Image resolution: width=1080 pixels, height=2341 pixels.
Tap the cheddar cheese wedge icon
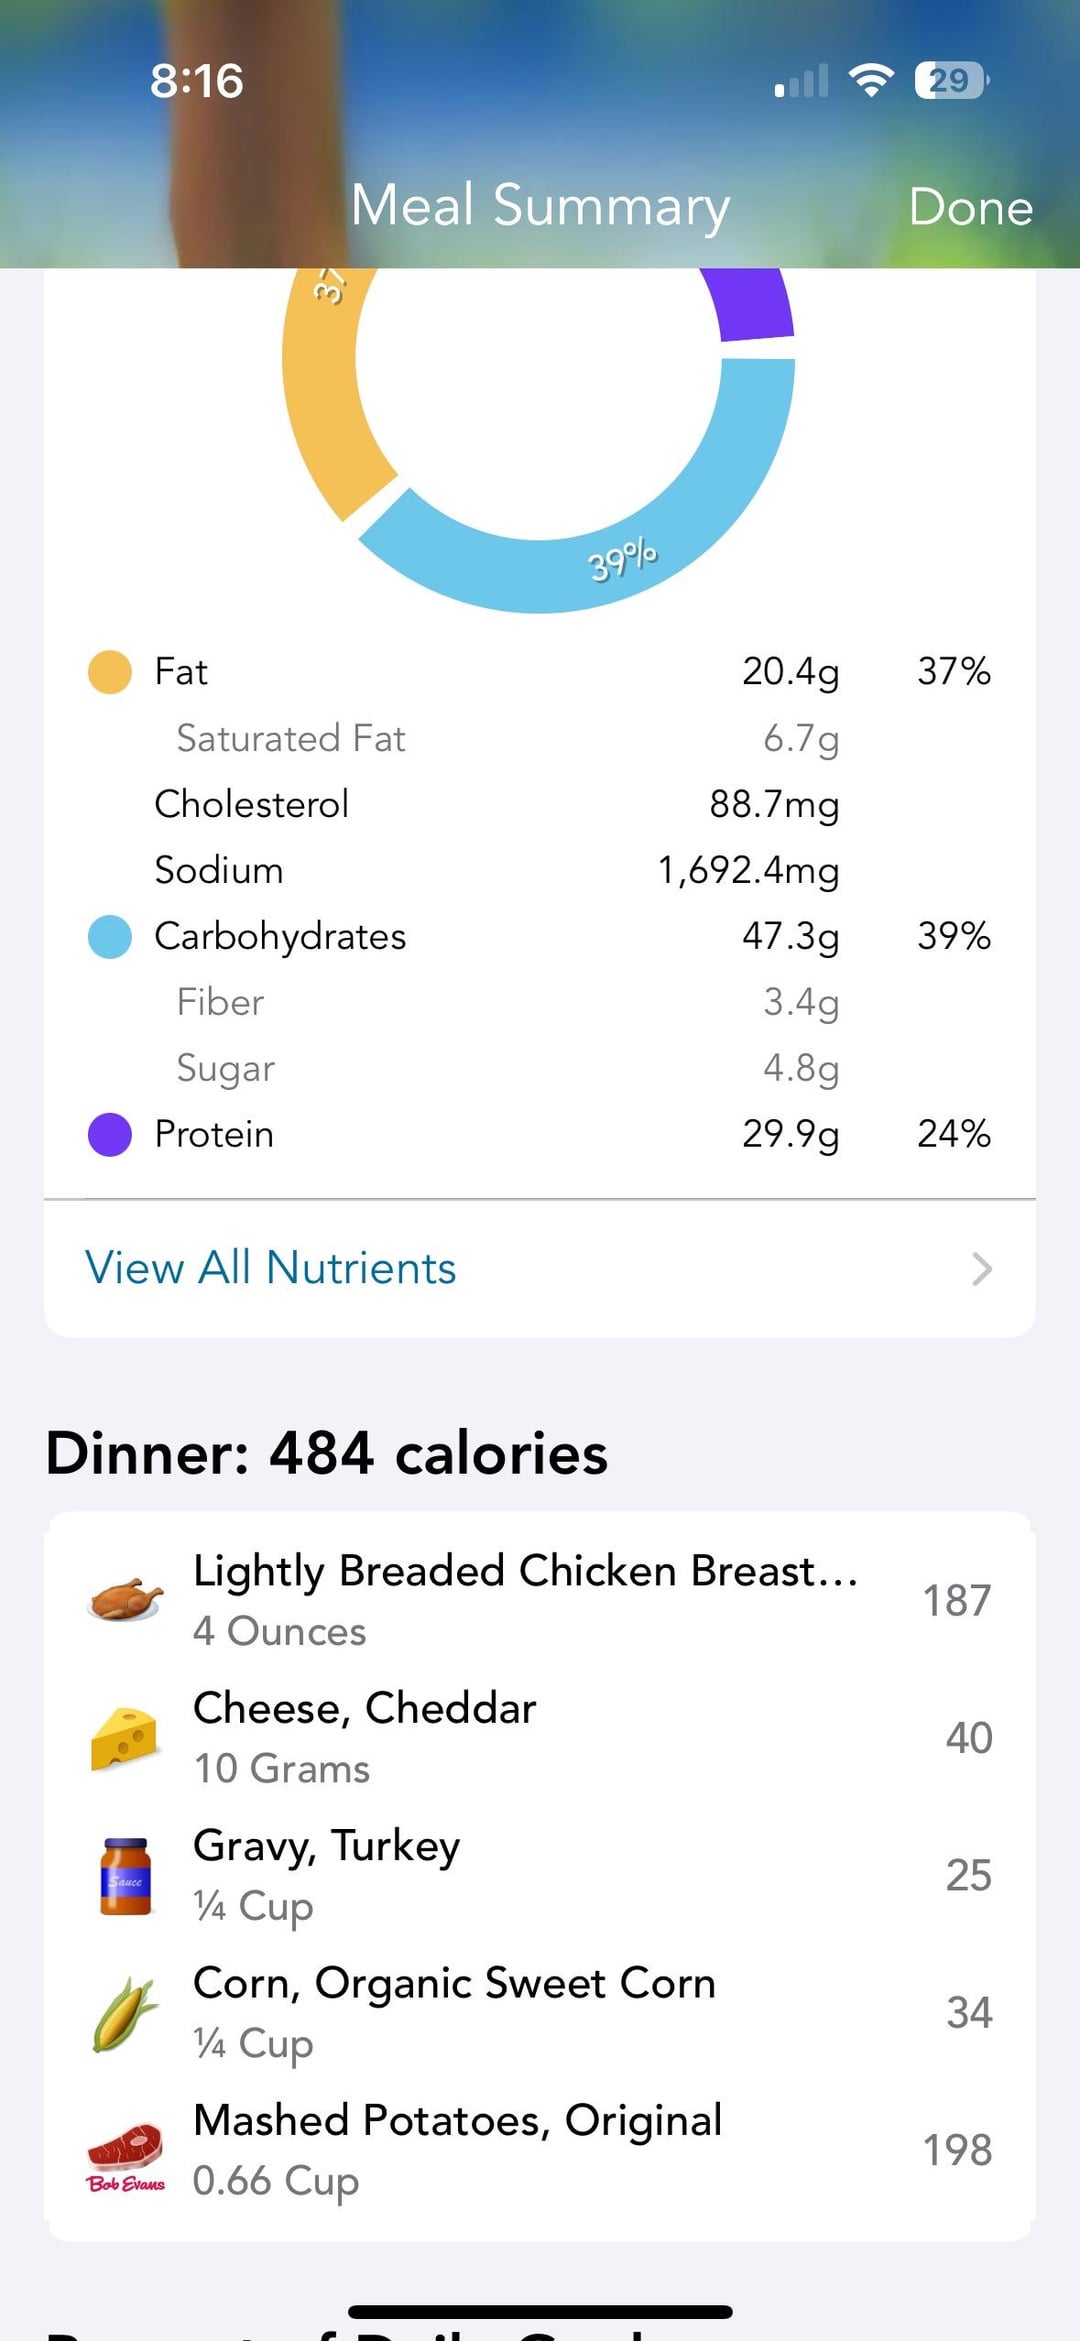point(125,1737)
